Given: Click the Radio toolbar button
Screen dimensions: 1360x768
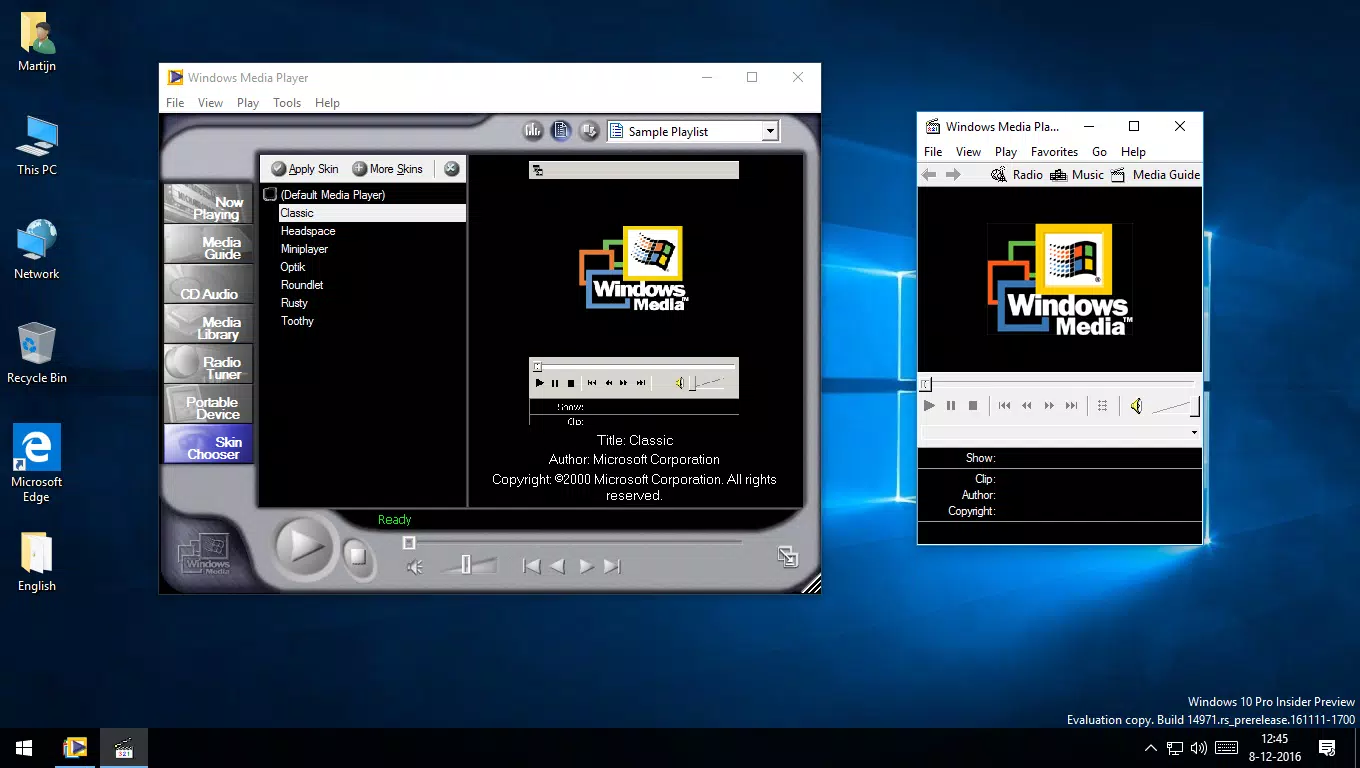Looking at the screenshot, I should (1017, 175).
